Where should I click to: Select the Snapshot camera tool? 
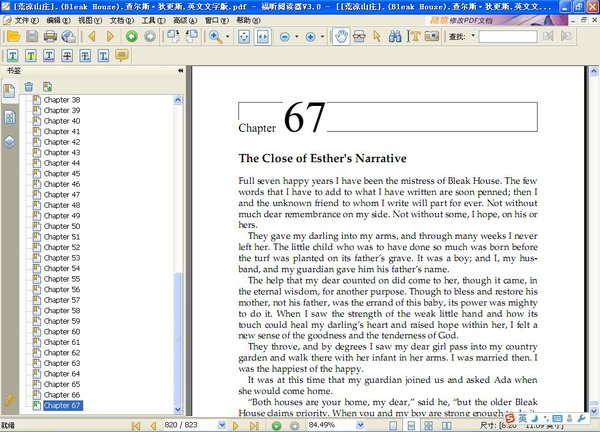[x=432, y=36]
